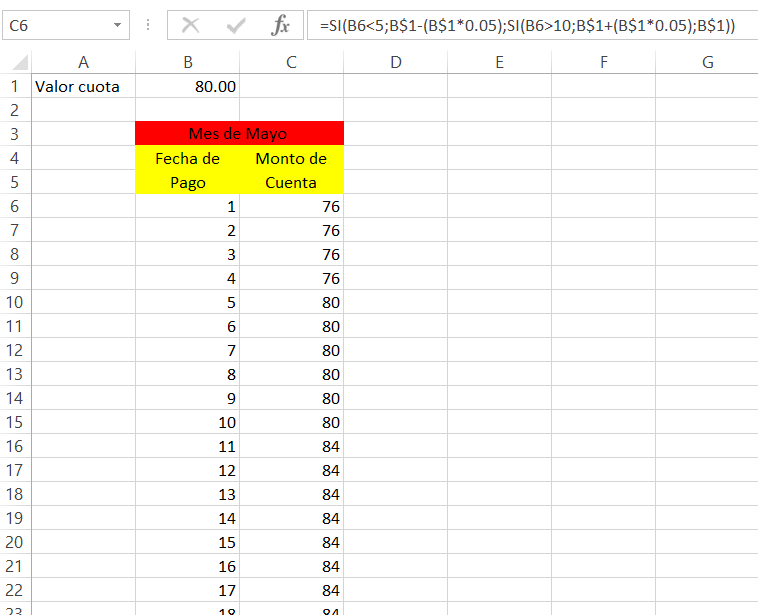Click cell C6 with value 76
The width and height of the screenshot is (758, 615).
pyautogui.click(x=292, y=206)
